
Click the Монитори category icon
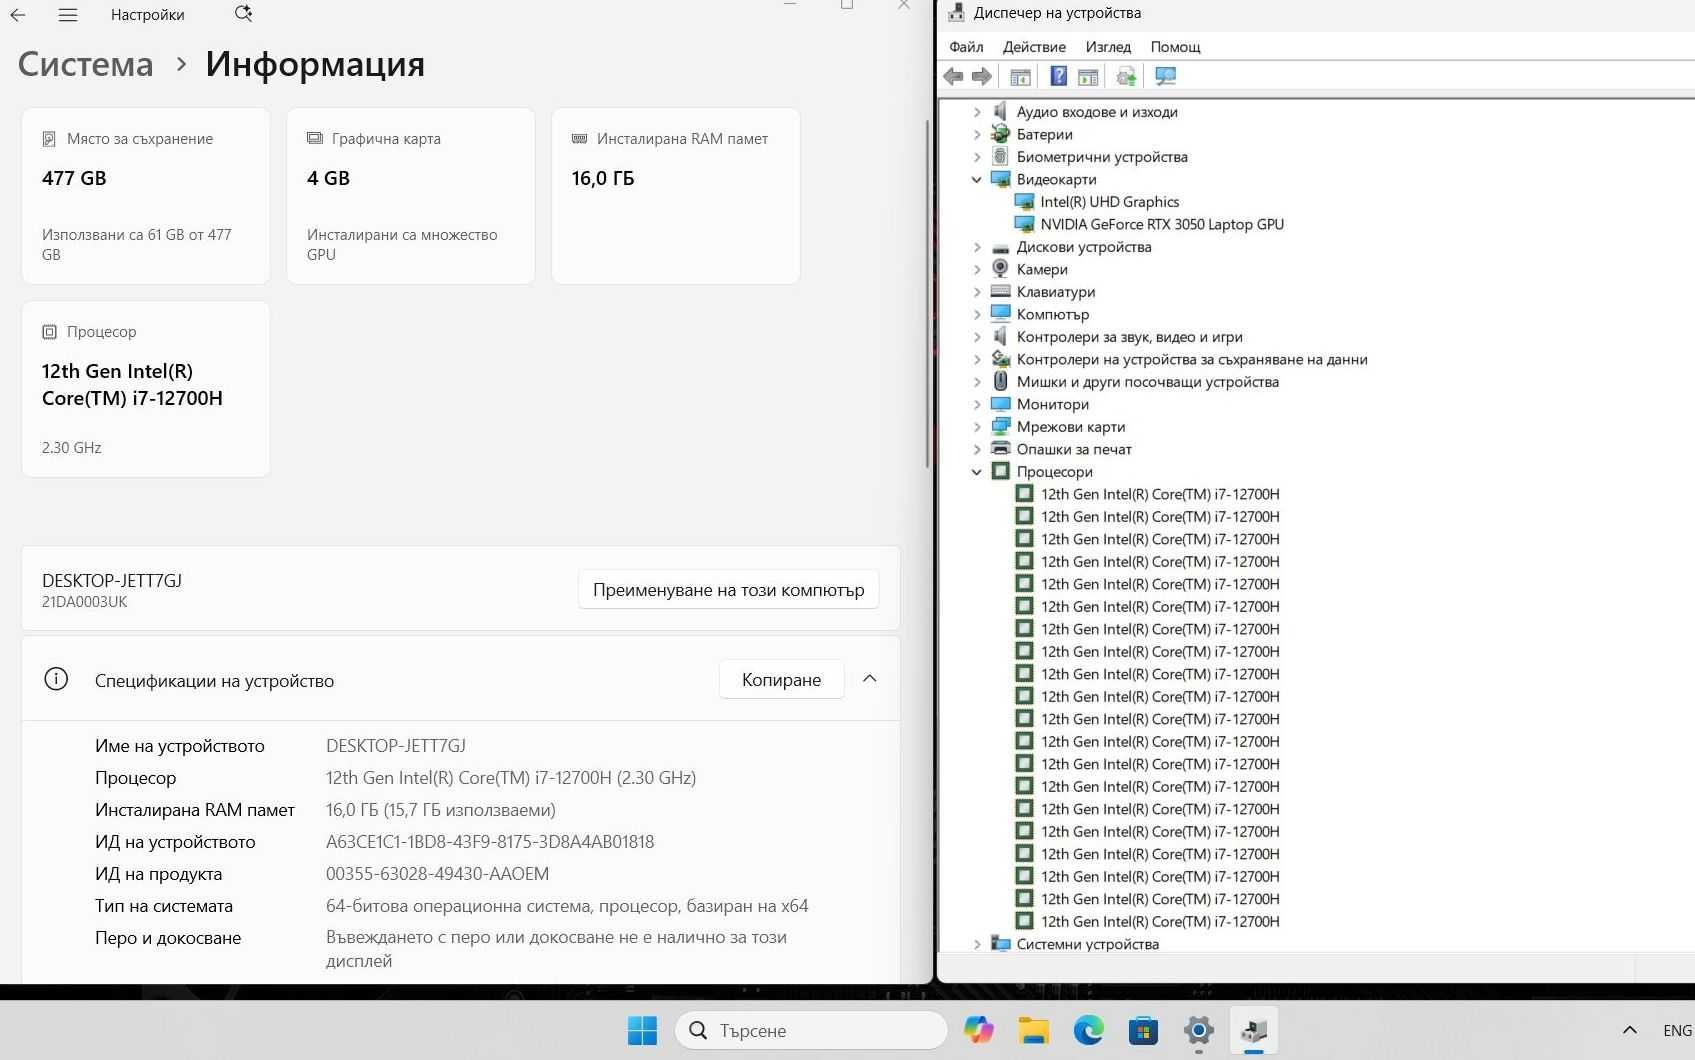click(1000, 404)
